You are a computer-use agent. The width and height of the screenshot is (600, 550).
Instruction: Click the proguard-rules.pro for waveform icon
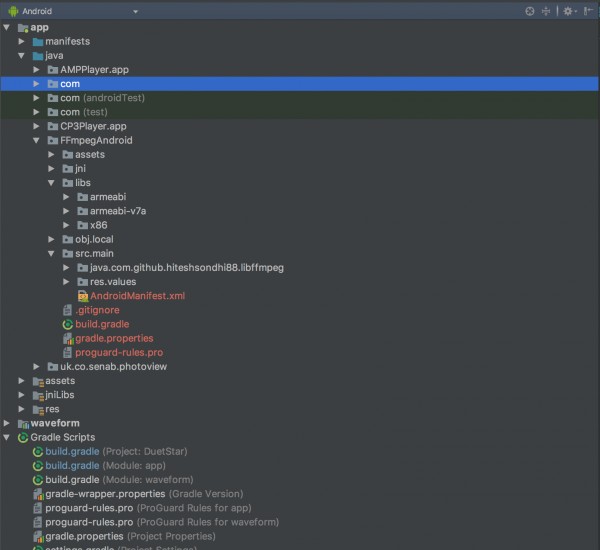click(38, 522)
